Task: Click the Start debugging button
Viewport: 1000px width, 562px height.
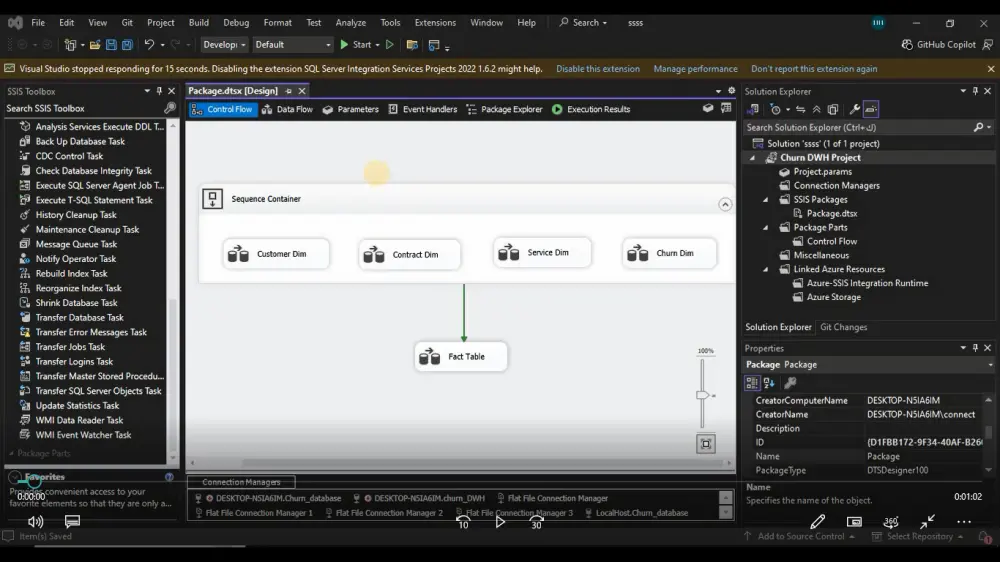Action: click(x=356, y=45)
